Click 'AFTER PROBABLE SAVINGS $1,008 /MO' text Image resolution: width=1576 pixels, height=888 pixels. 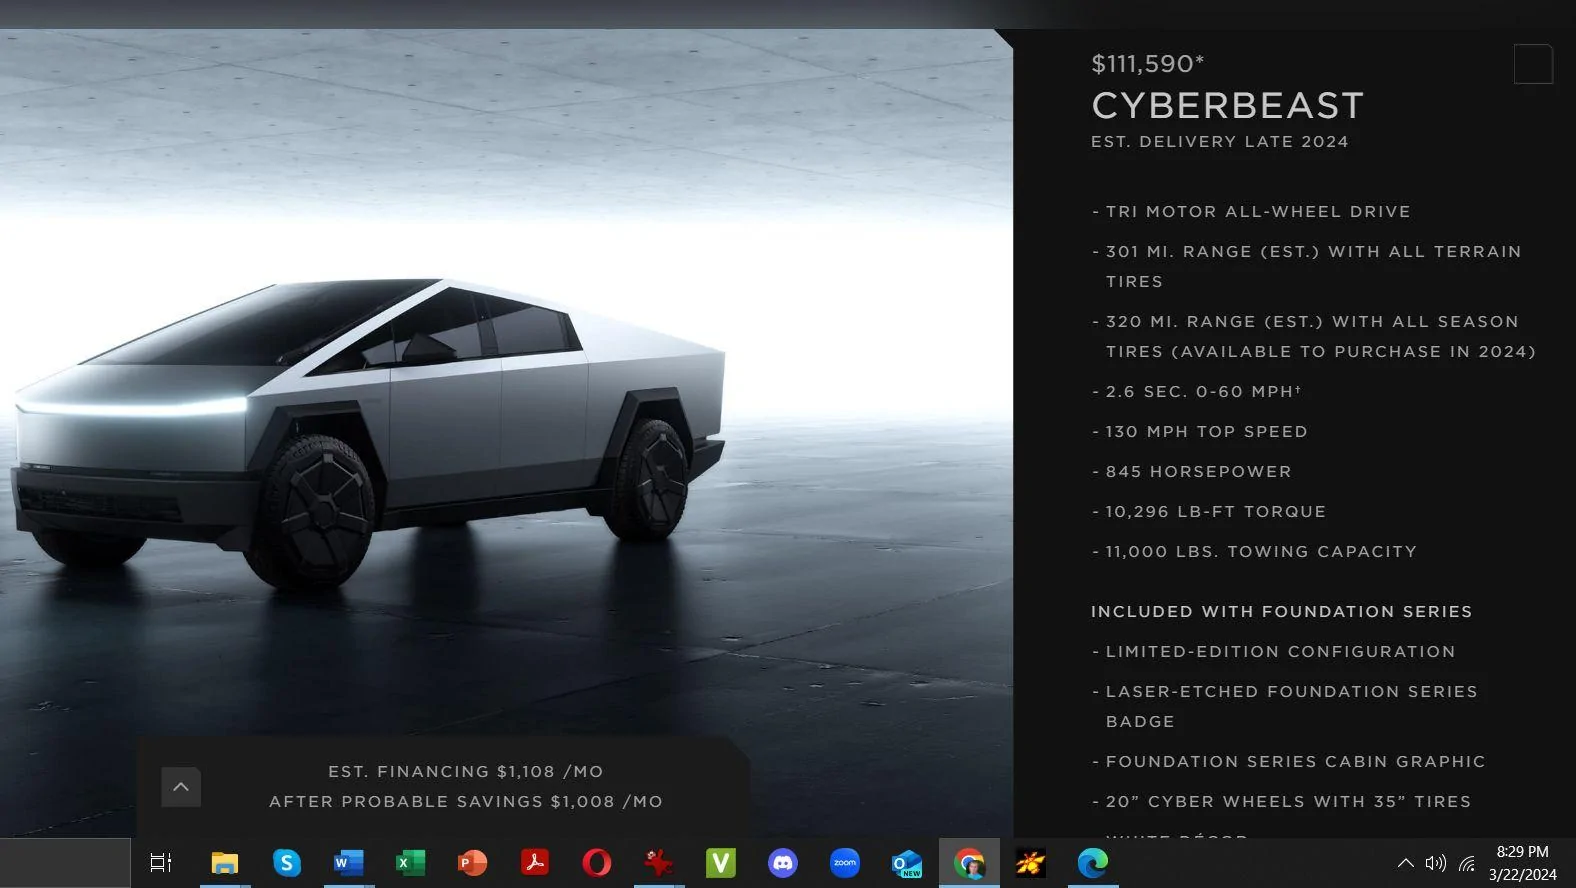466,802
